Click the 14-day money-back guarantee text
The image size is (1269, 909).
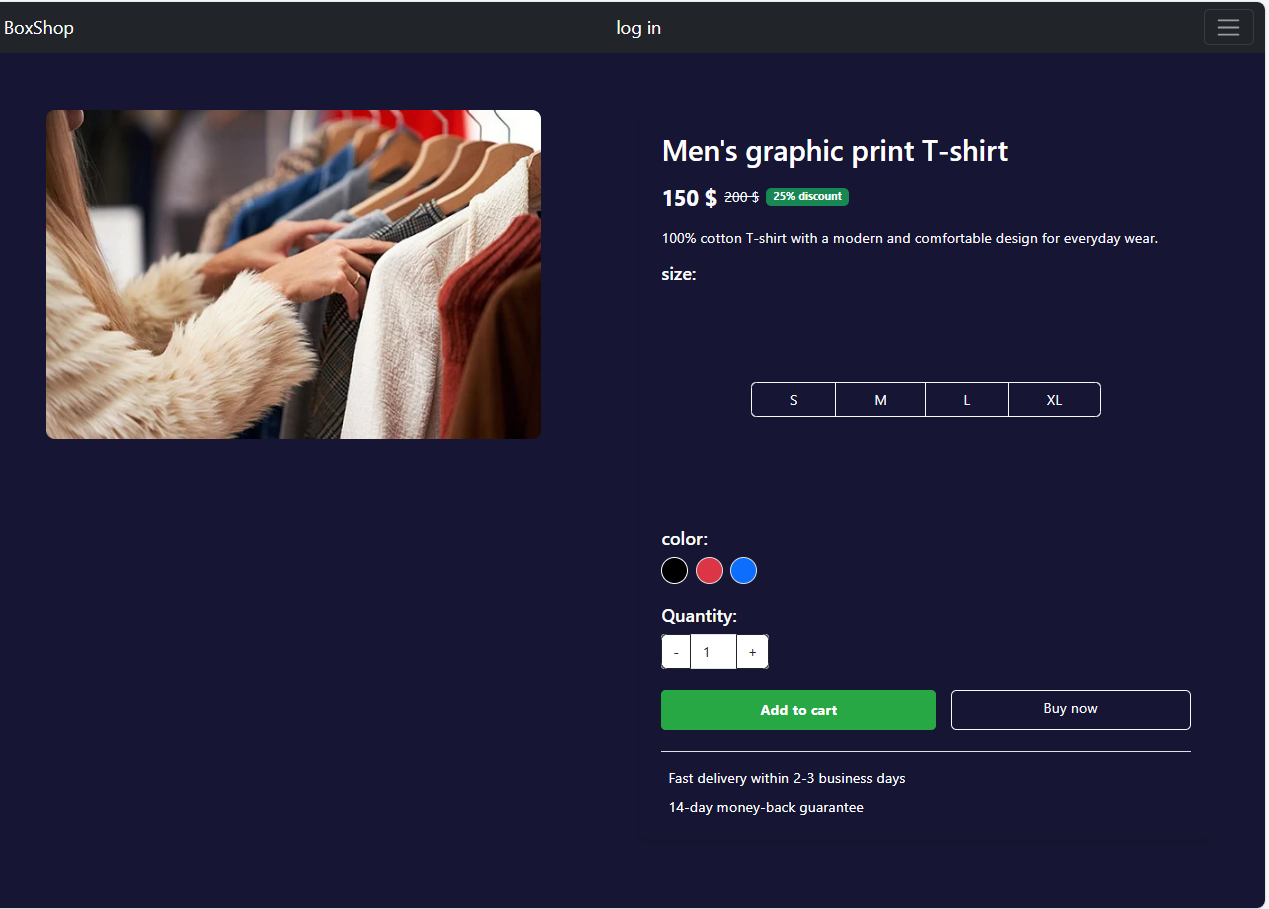point(766,807)
